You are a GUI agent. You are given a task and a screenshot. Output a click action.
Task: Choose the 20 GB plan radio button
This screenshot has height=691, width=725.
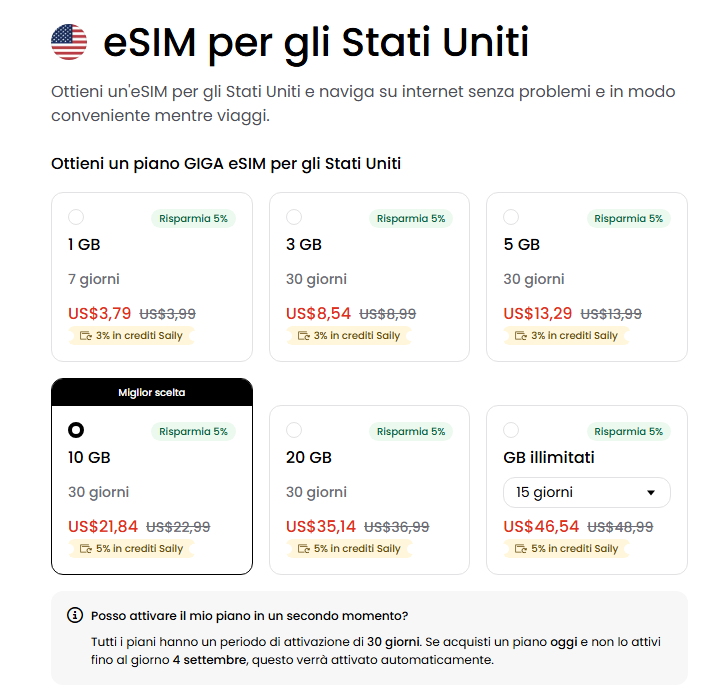(294, 430)
